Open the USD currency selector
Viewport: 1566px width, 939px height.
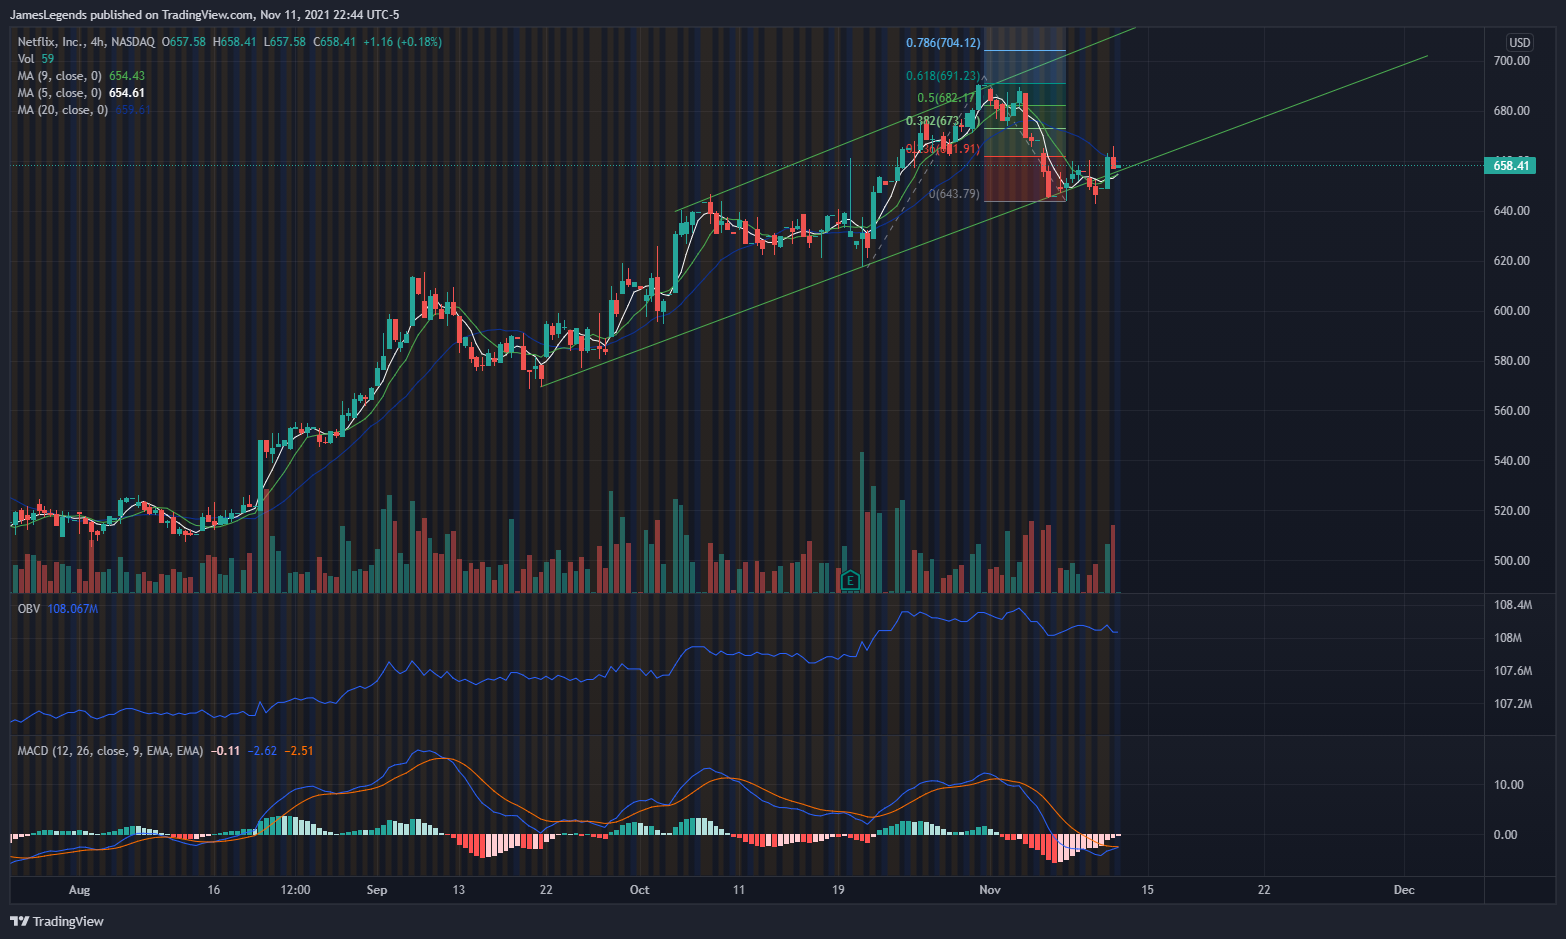click(x=1519, y=42)
